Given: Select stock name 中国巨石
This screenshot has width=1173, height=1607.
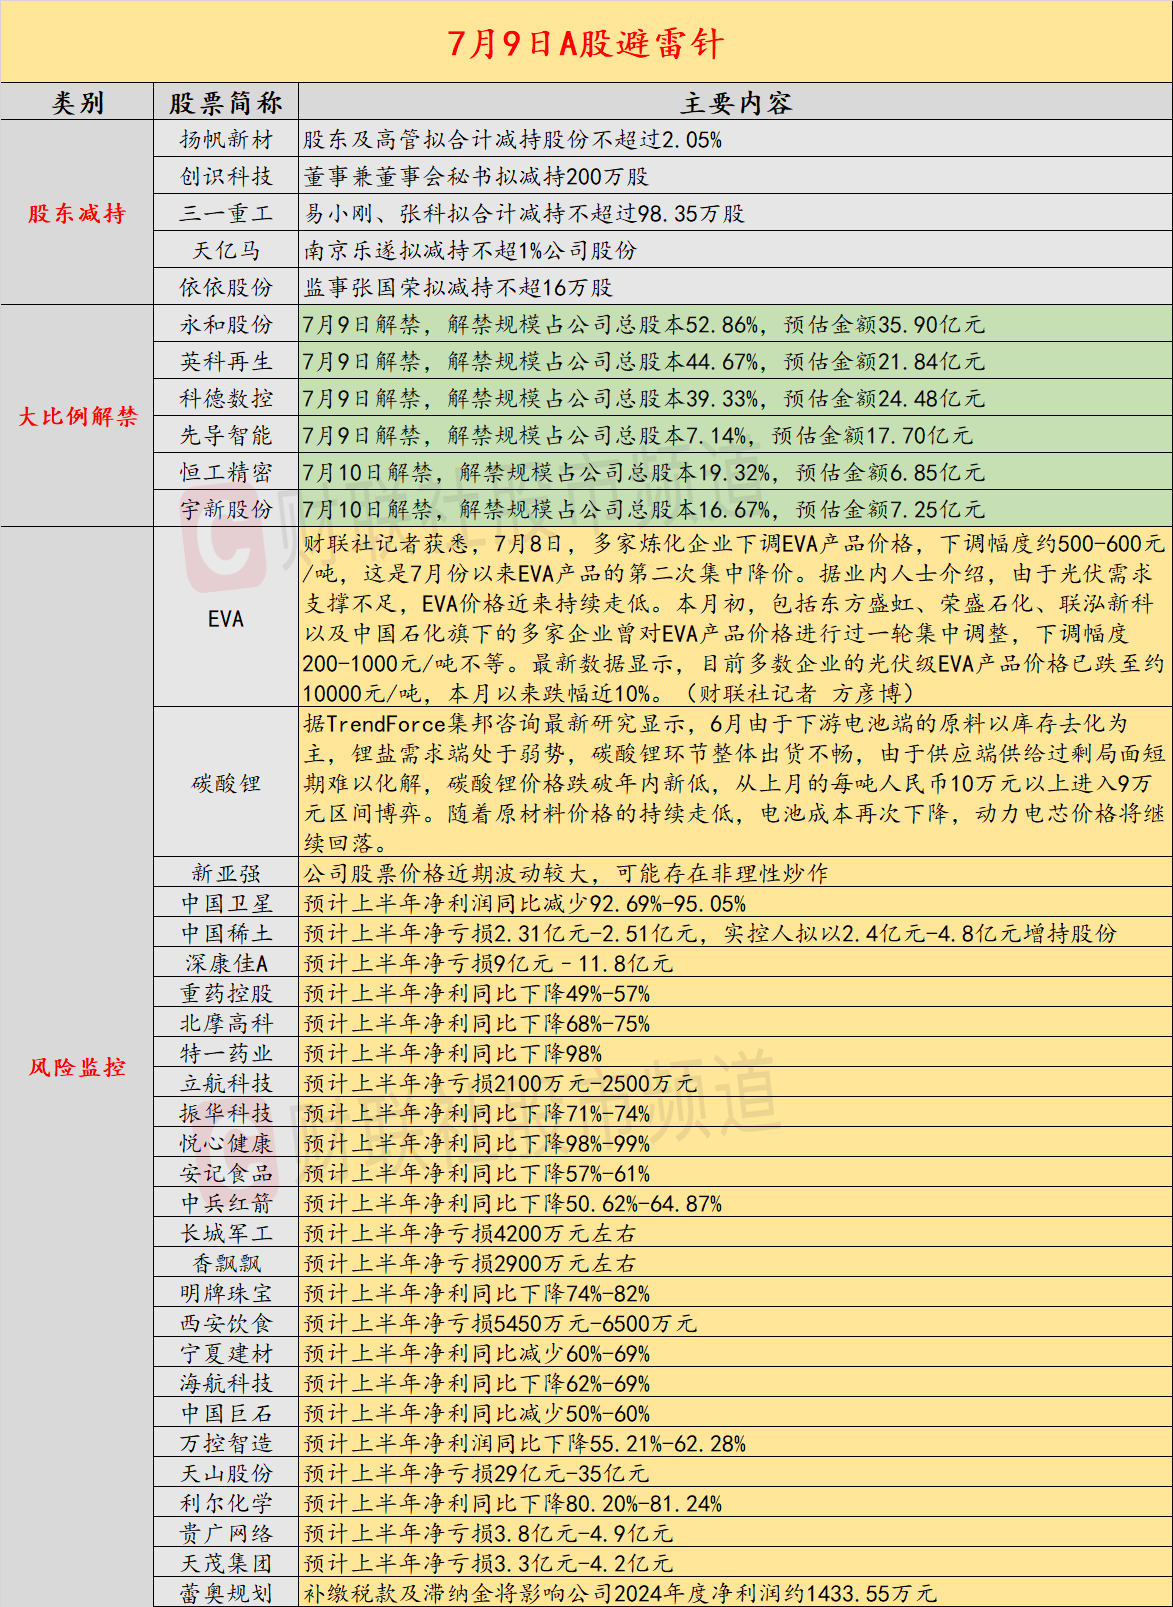Looking at the screenshot, I should click(226, 1414).
